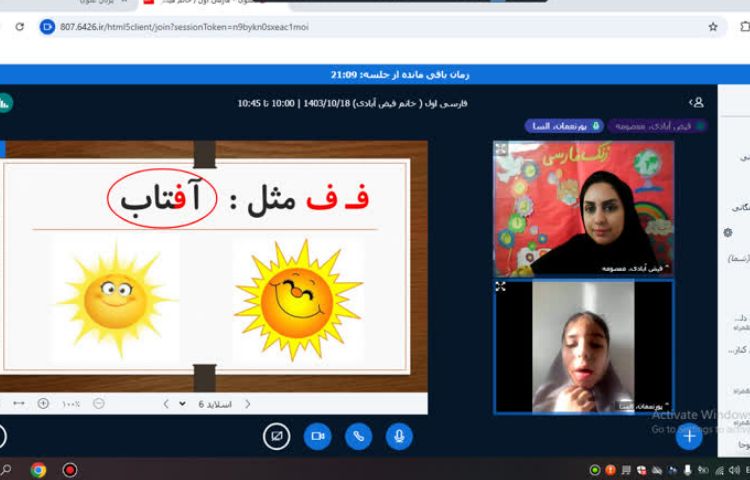The width and height of the screenshot is (750, 480).
Task: Click the green circle system tray icon
Action: 595,470
